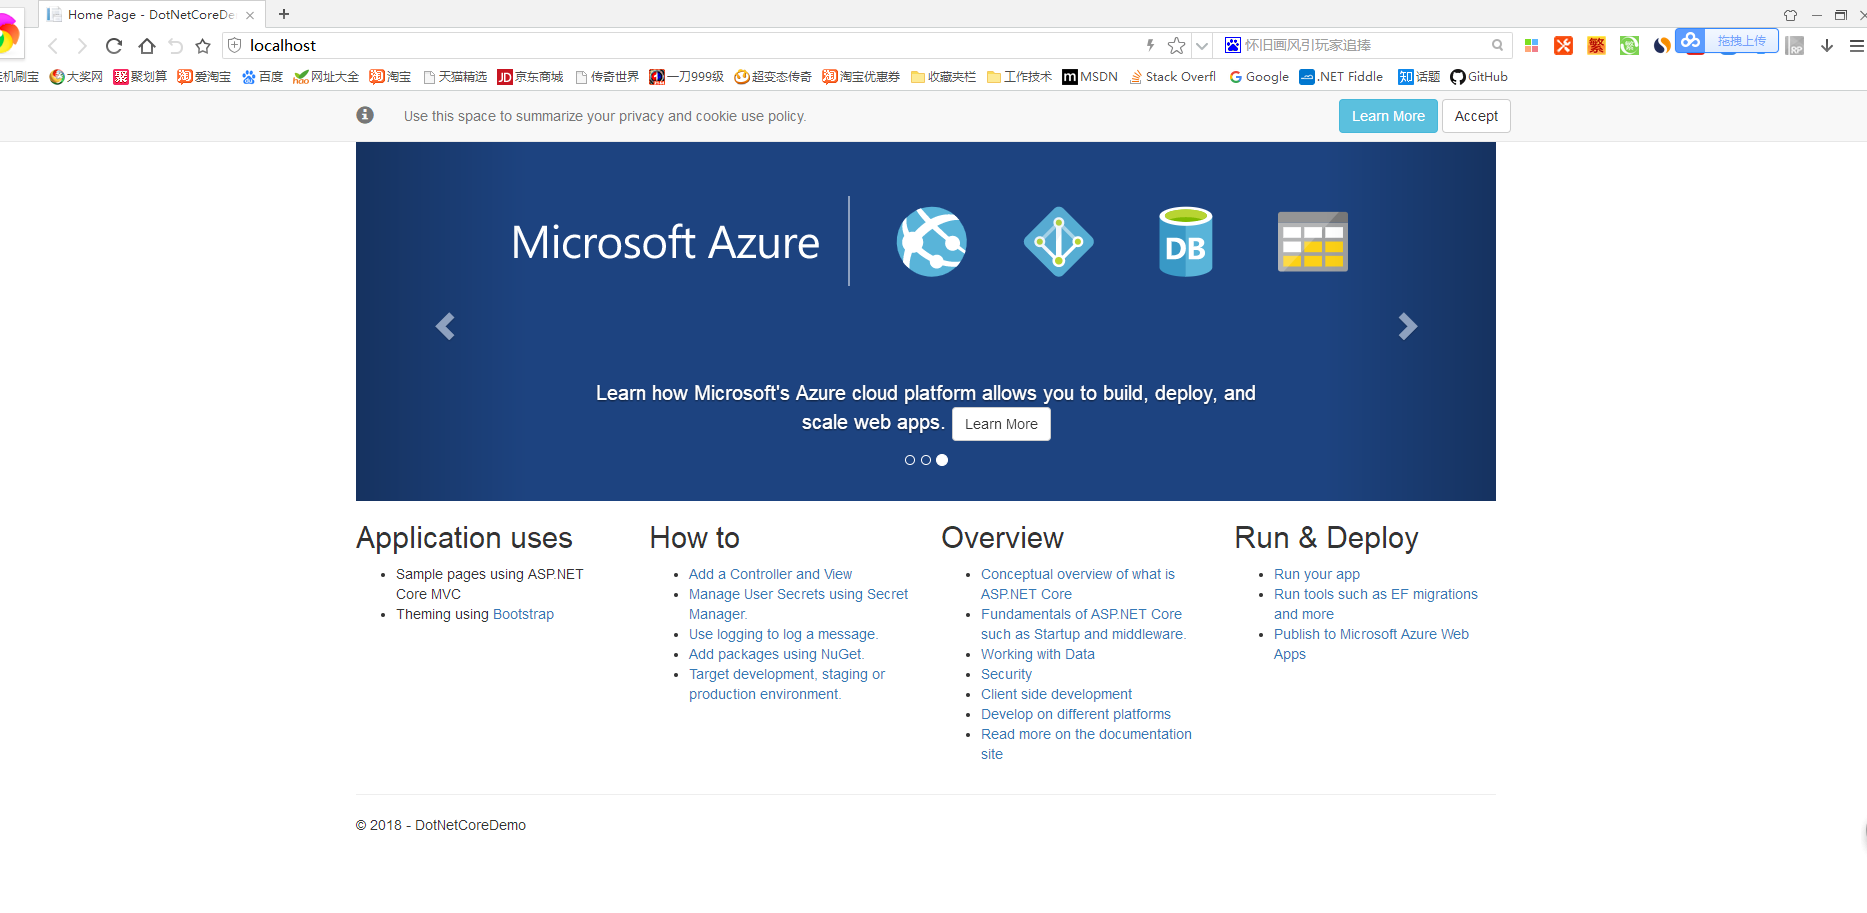Screen dimensions: 1867x913
Task: Open Develop on different platforms link
Action: tap(1076, 714)
